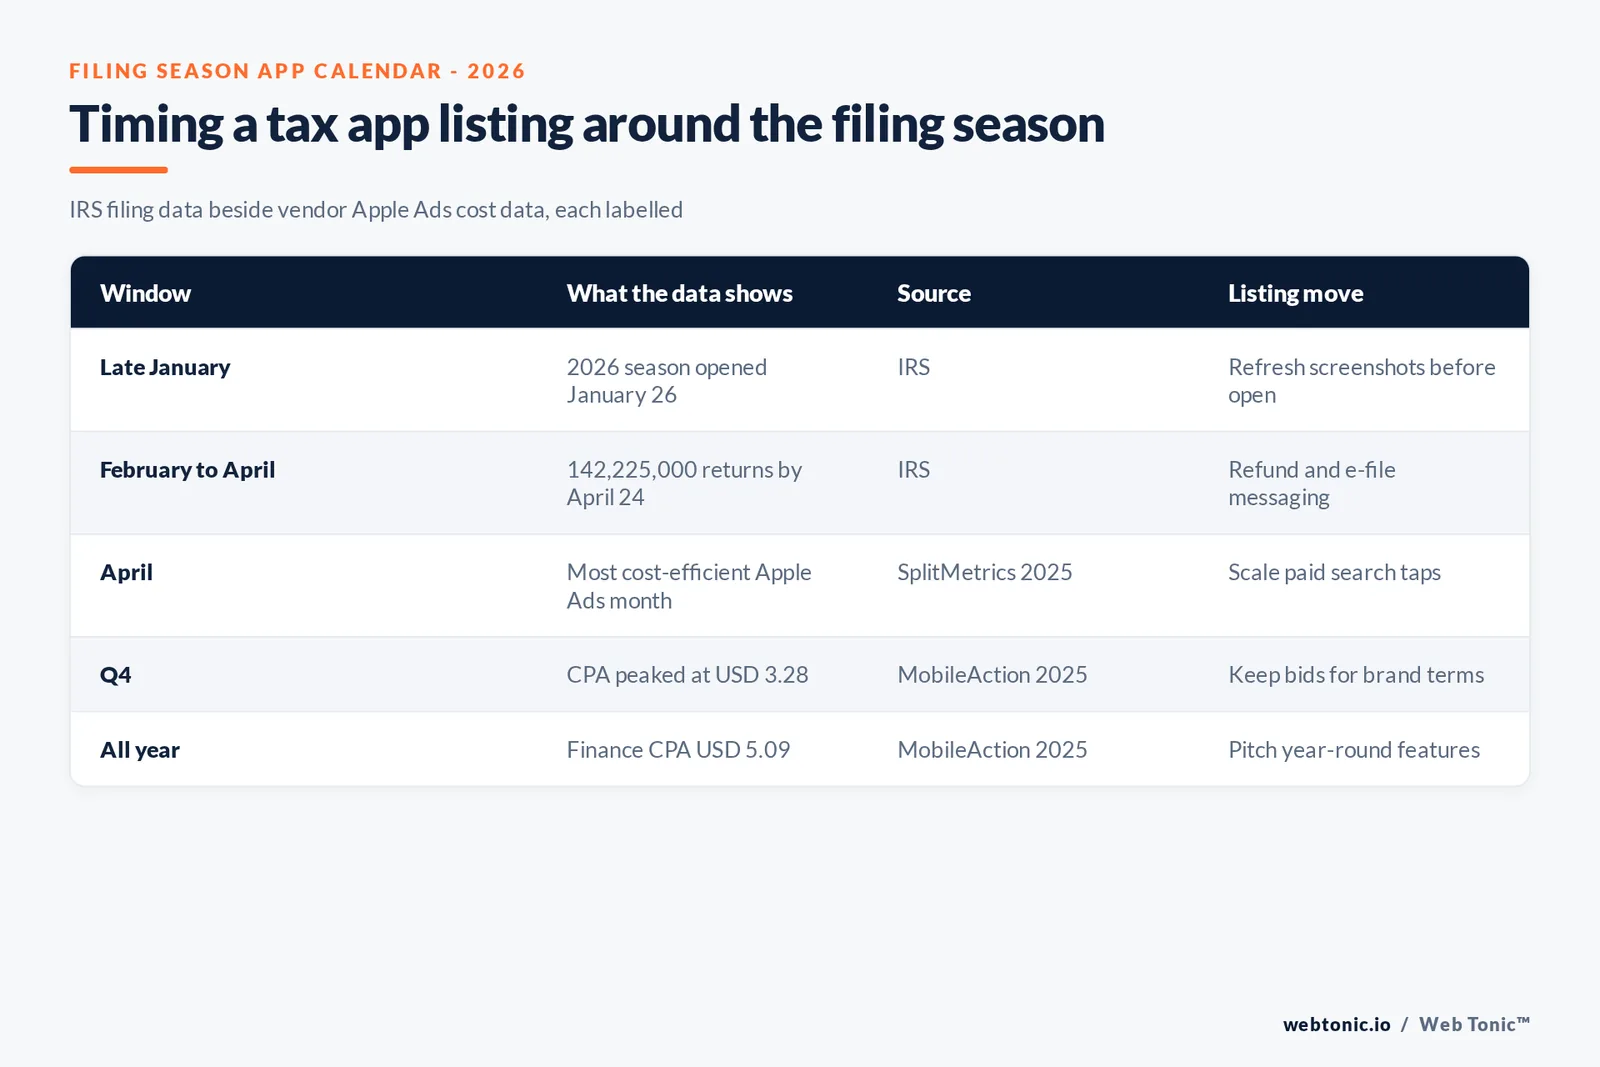
Task: Click 'CPA peaked at USD 3.28' cell
Action: click(687, 675)
